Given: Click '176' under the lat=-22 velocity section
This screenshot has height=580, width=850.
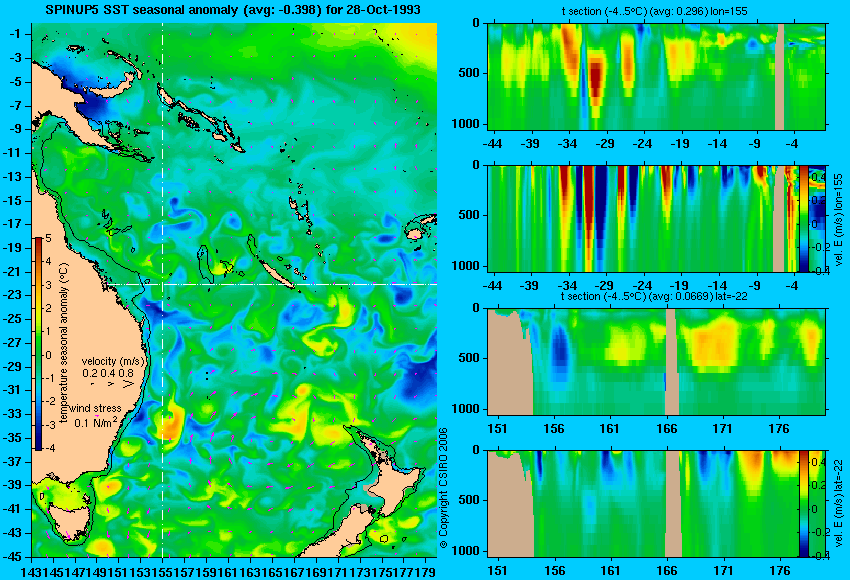Looking at the screenshot, I should pos(781,571).
